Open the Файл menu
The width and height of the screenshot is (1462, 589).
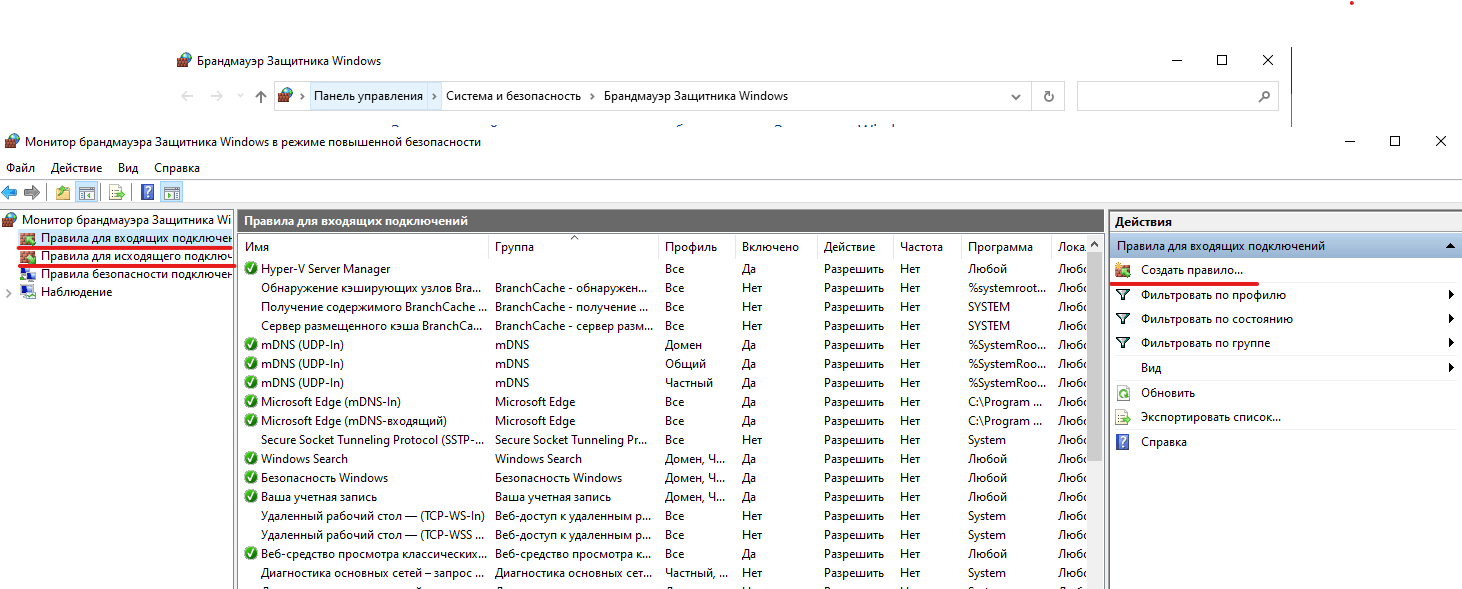click(20, 168)
